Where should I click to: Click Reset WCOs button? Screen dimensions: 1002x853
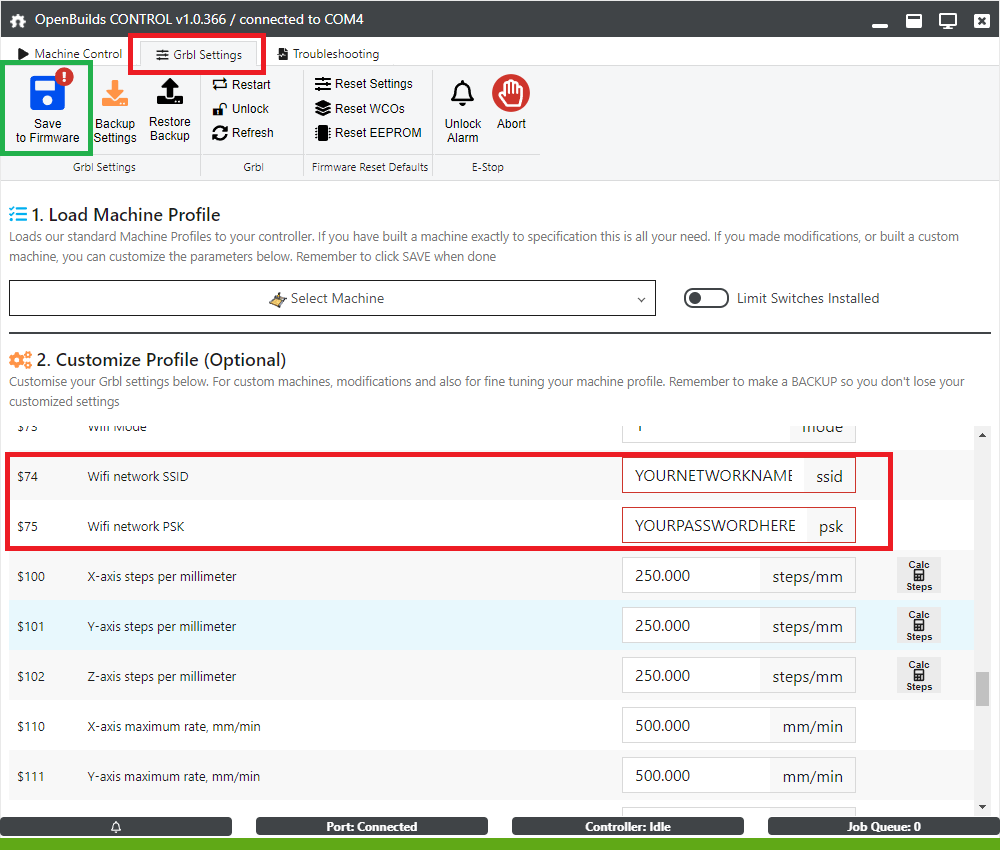pyautogui.click(x=360, y=109)
